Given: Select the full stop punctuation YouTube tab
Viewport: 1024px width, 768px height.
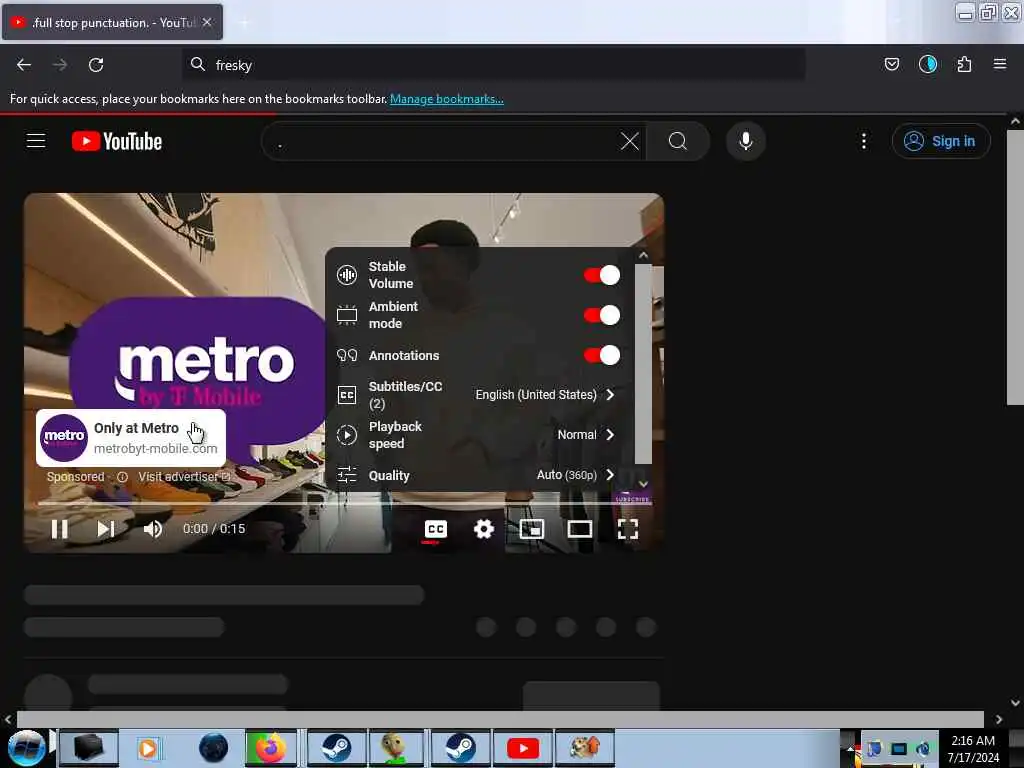Looking at the screenshot, I should [x=112, y=22].
